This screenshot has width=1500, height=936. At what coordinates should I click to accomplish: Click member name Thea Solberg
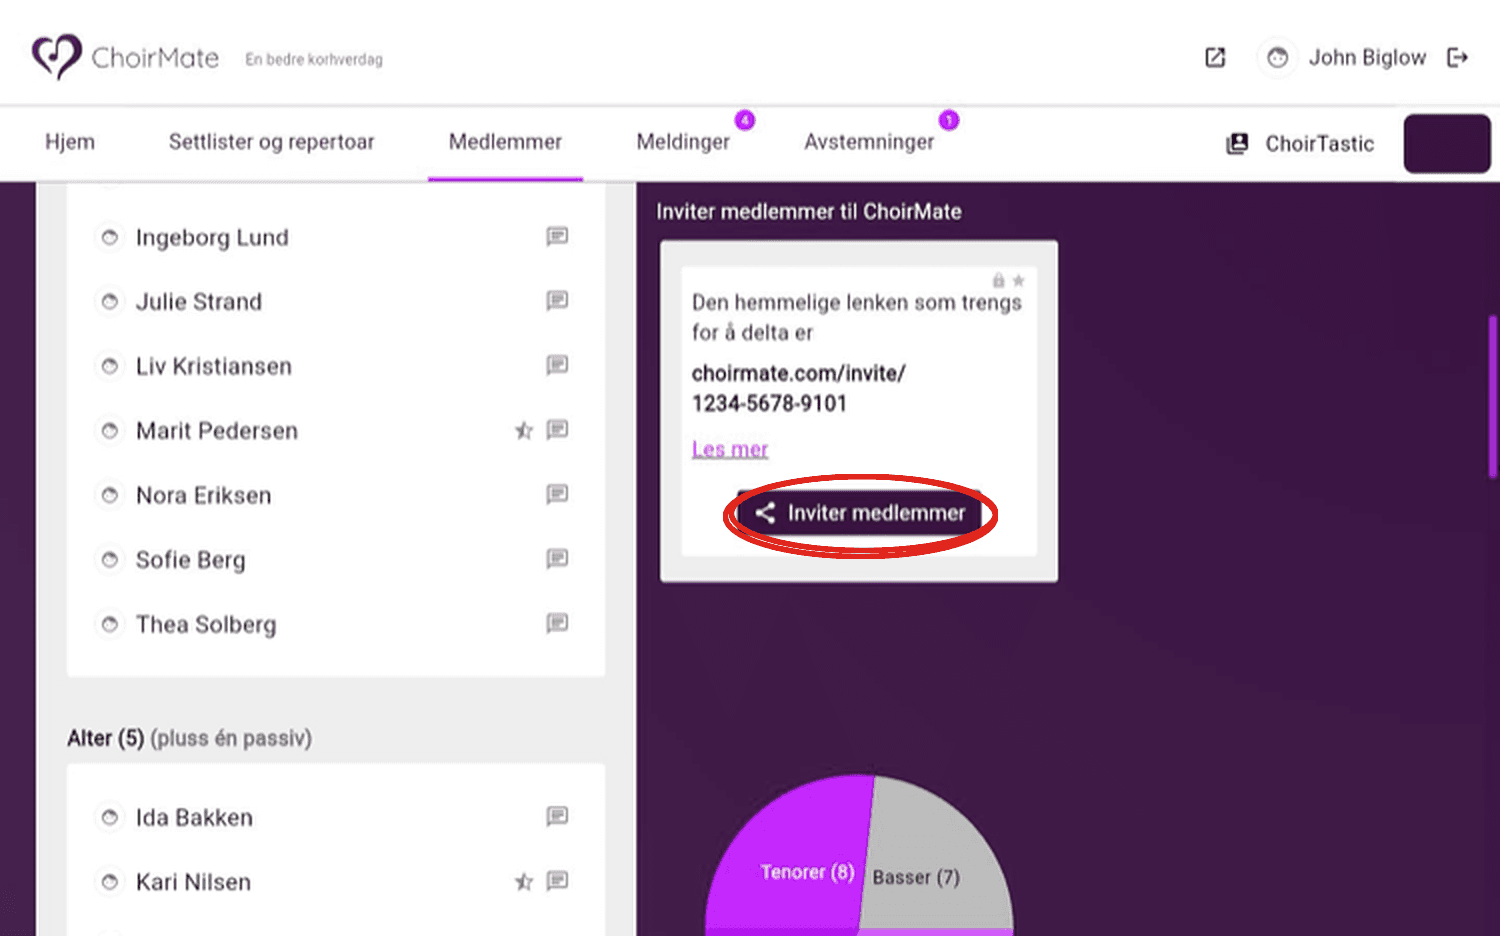coord(206,625)
